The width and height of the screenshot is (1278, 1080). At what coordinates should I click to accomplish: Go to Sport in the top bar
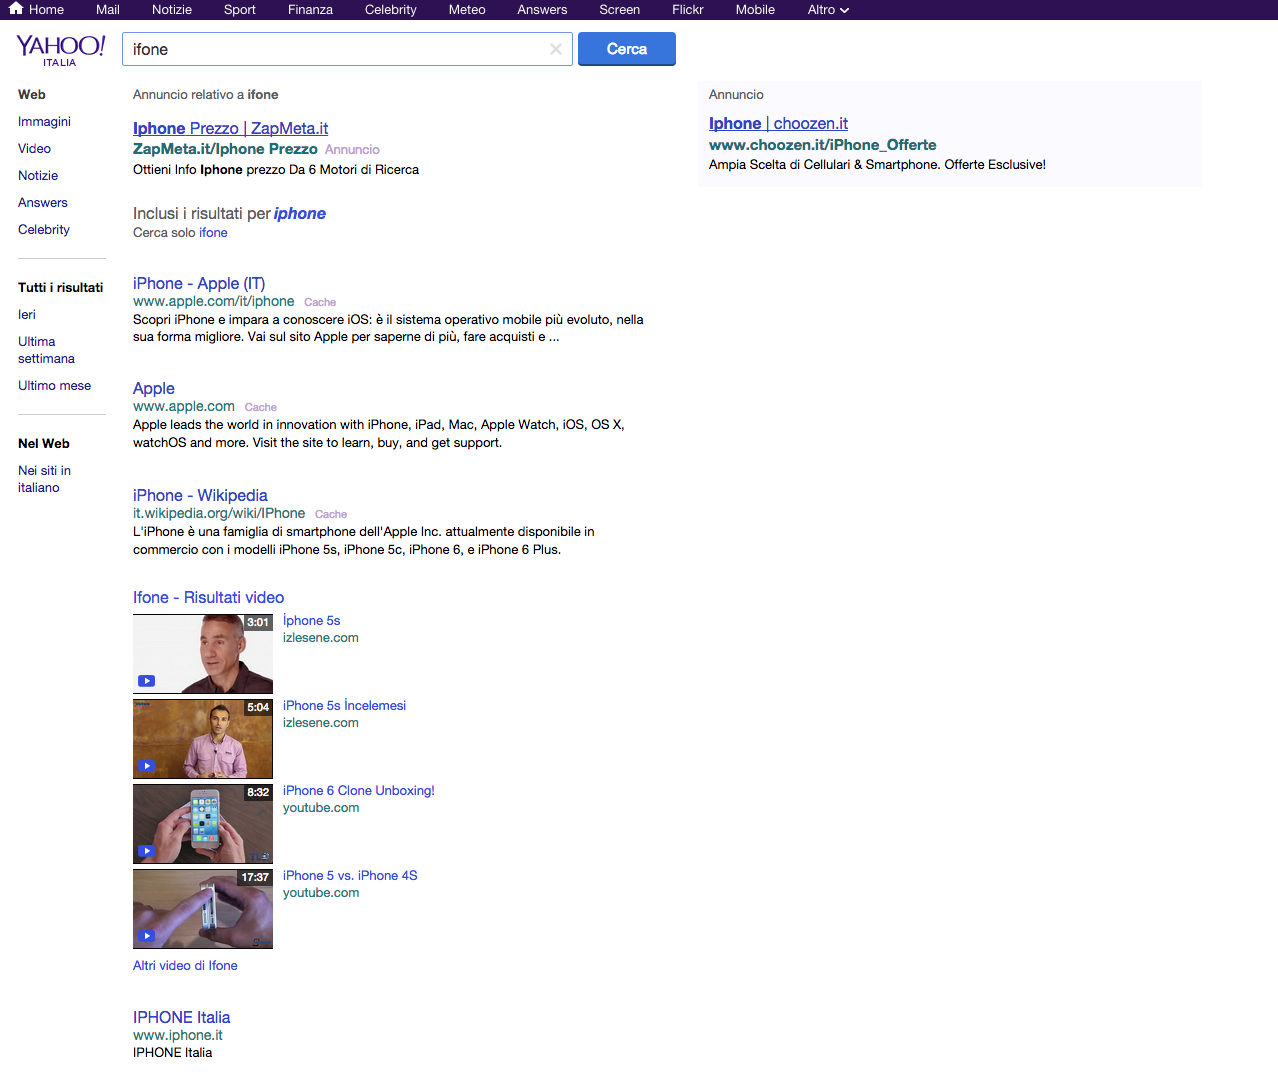[x=240, y=10]
